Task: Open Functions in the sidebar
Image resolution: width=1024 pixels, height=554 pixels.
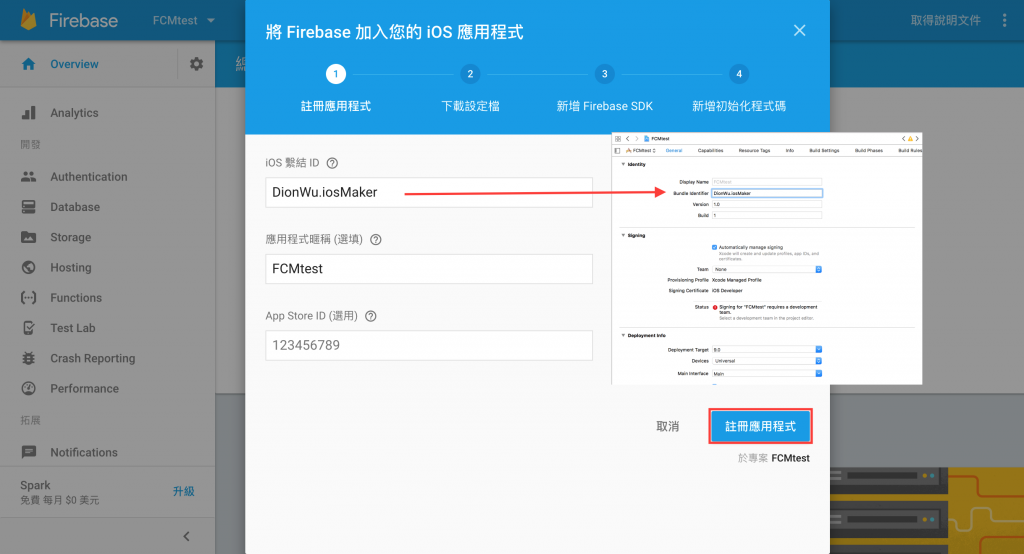Action: (76, 298)
